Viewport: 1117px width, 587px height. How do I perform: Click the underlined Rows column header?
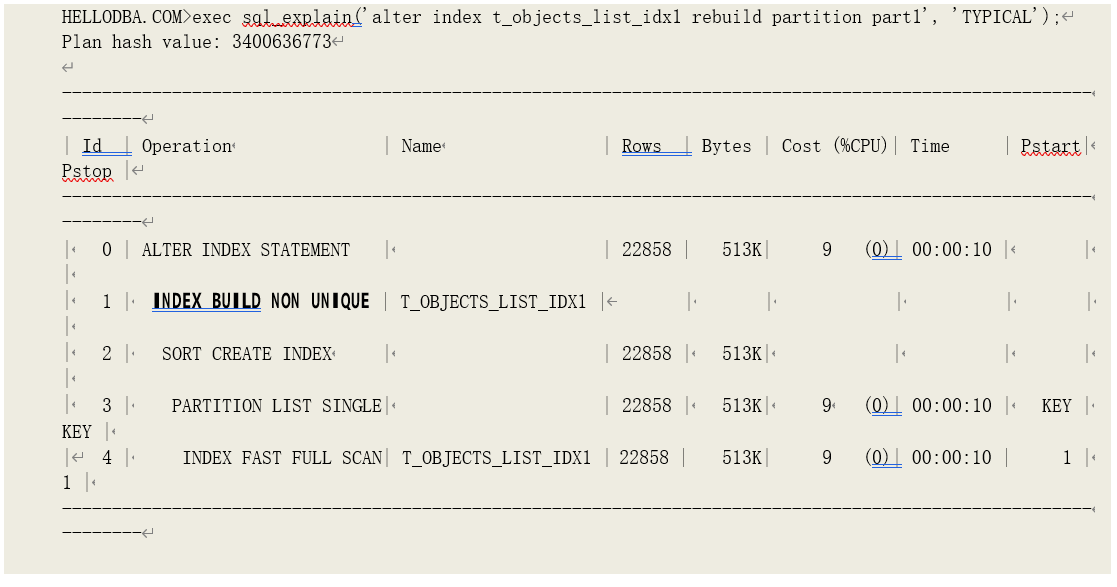click(641, 146)
